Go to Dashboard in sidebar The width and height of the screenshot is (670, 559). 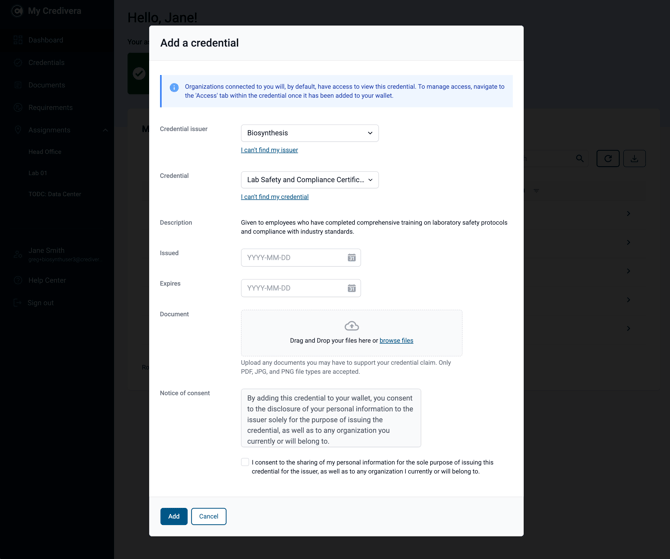[46, 40]
